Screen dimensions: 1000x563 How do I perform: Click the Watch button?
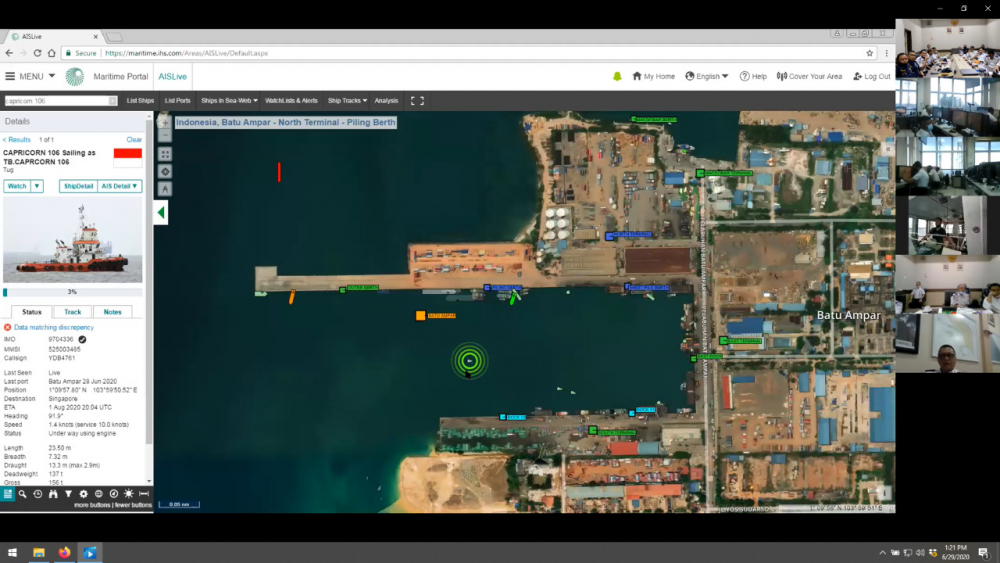point(17,186)
